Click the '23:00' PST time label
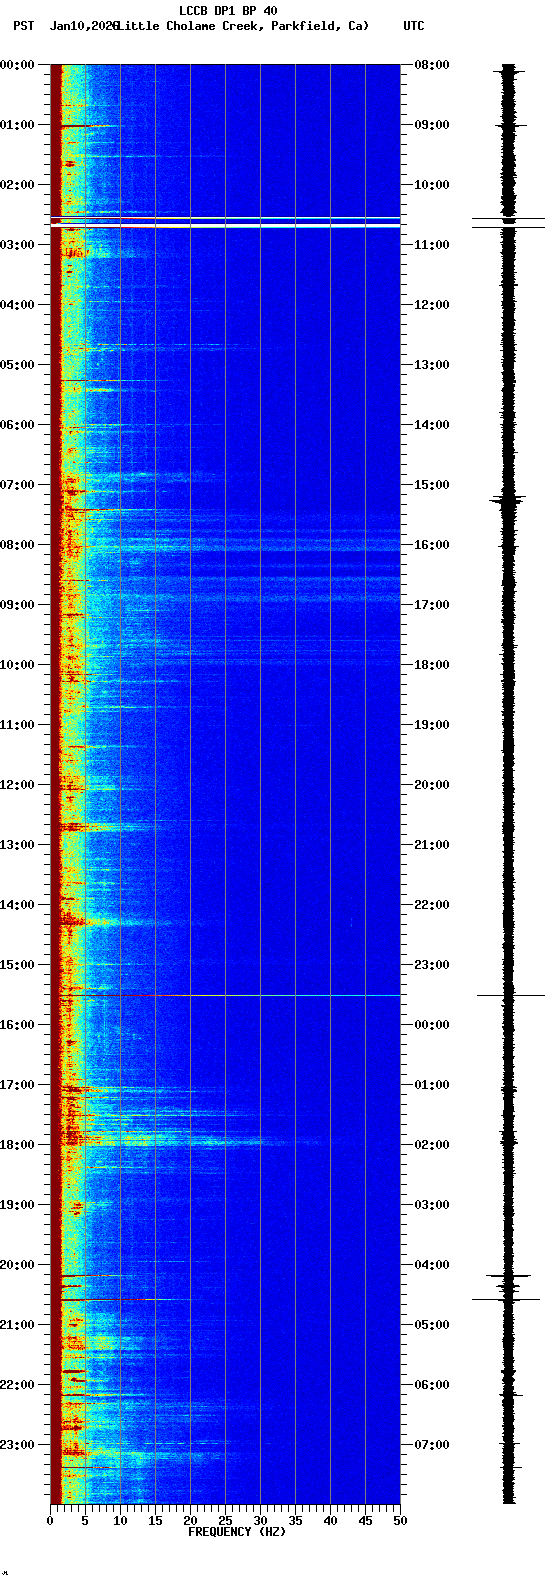The image size is (552, 1584). 17,1445
